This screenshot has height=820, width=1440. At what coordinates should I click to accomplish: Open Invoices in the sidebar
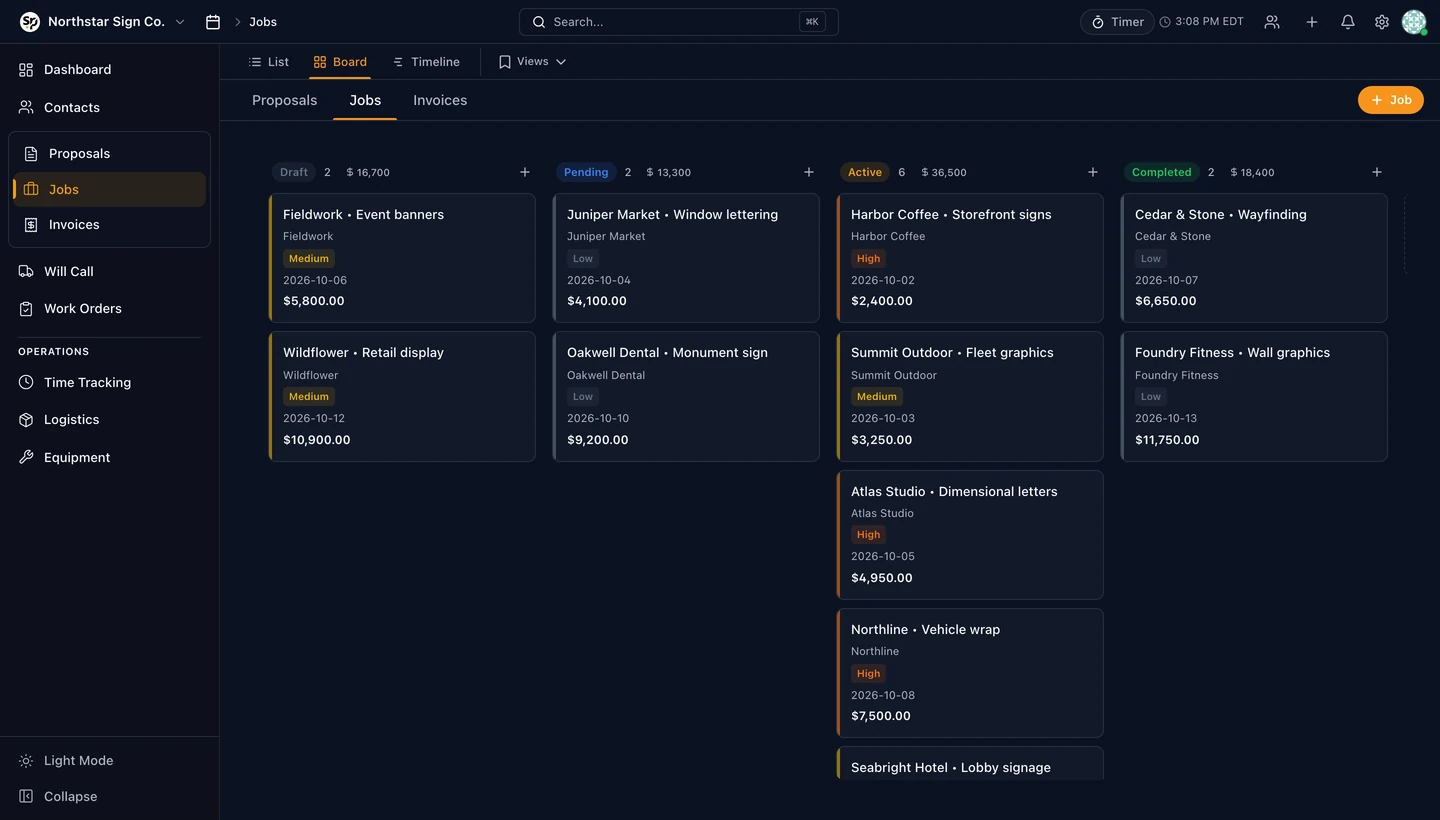pyautogui.click(x=110, y=225)
